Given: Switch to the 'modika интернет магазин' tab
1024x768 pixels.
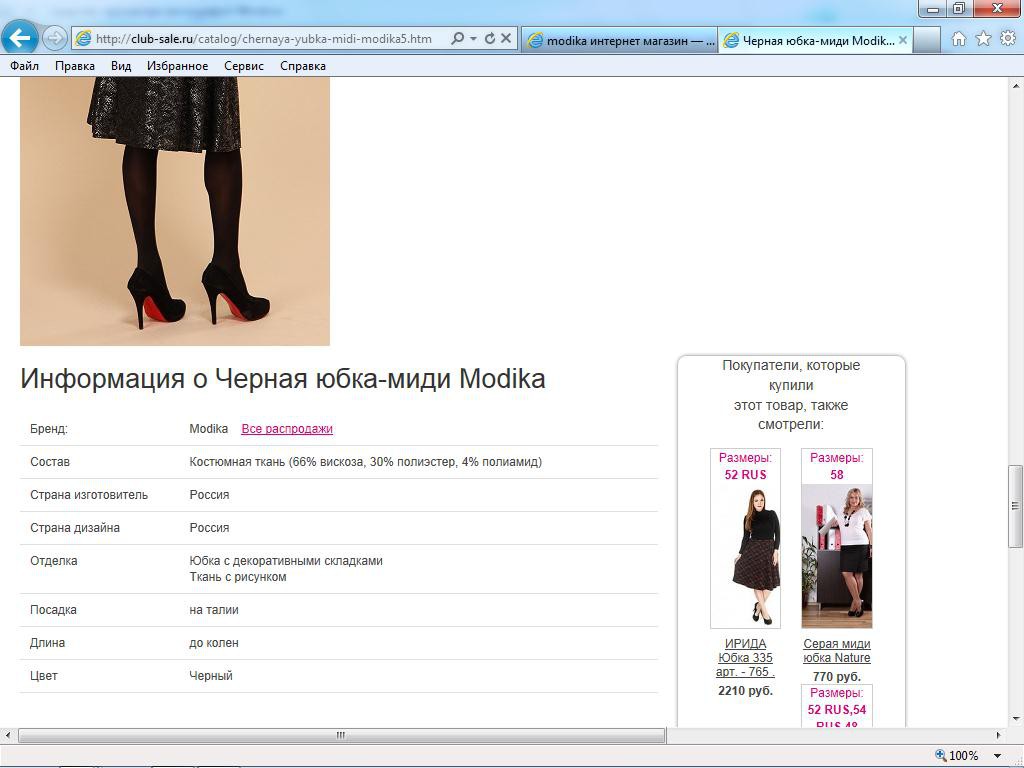Looking at the screenshot, I should point(619,40).
